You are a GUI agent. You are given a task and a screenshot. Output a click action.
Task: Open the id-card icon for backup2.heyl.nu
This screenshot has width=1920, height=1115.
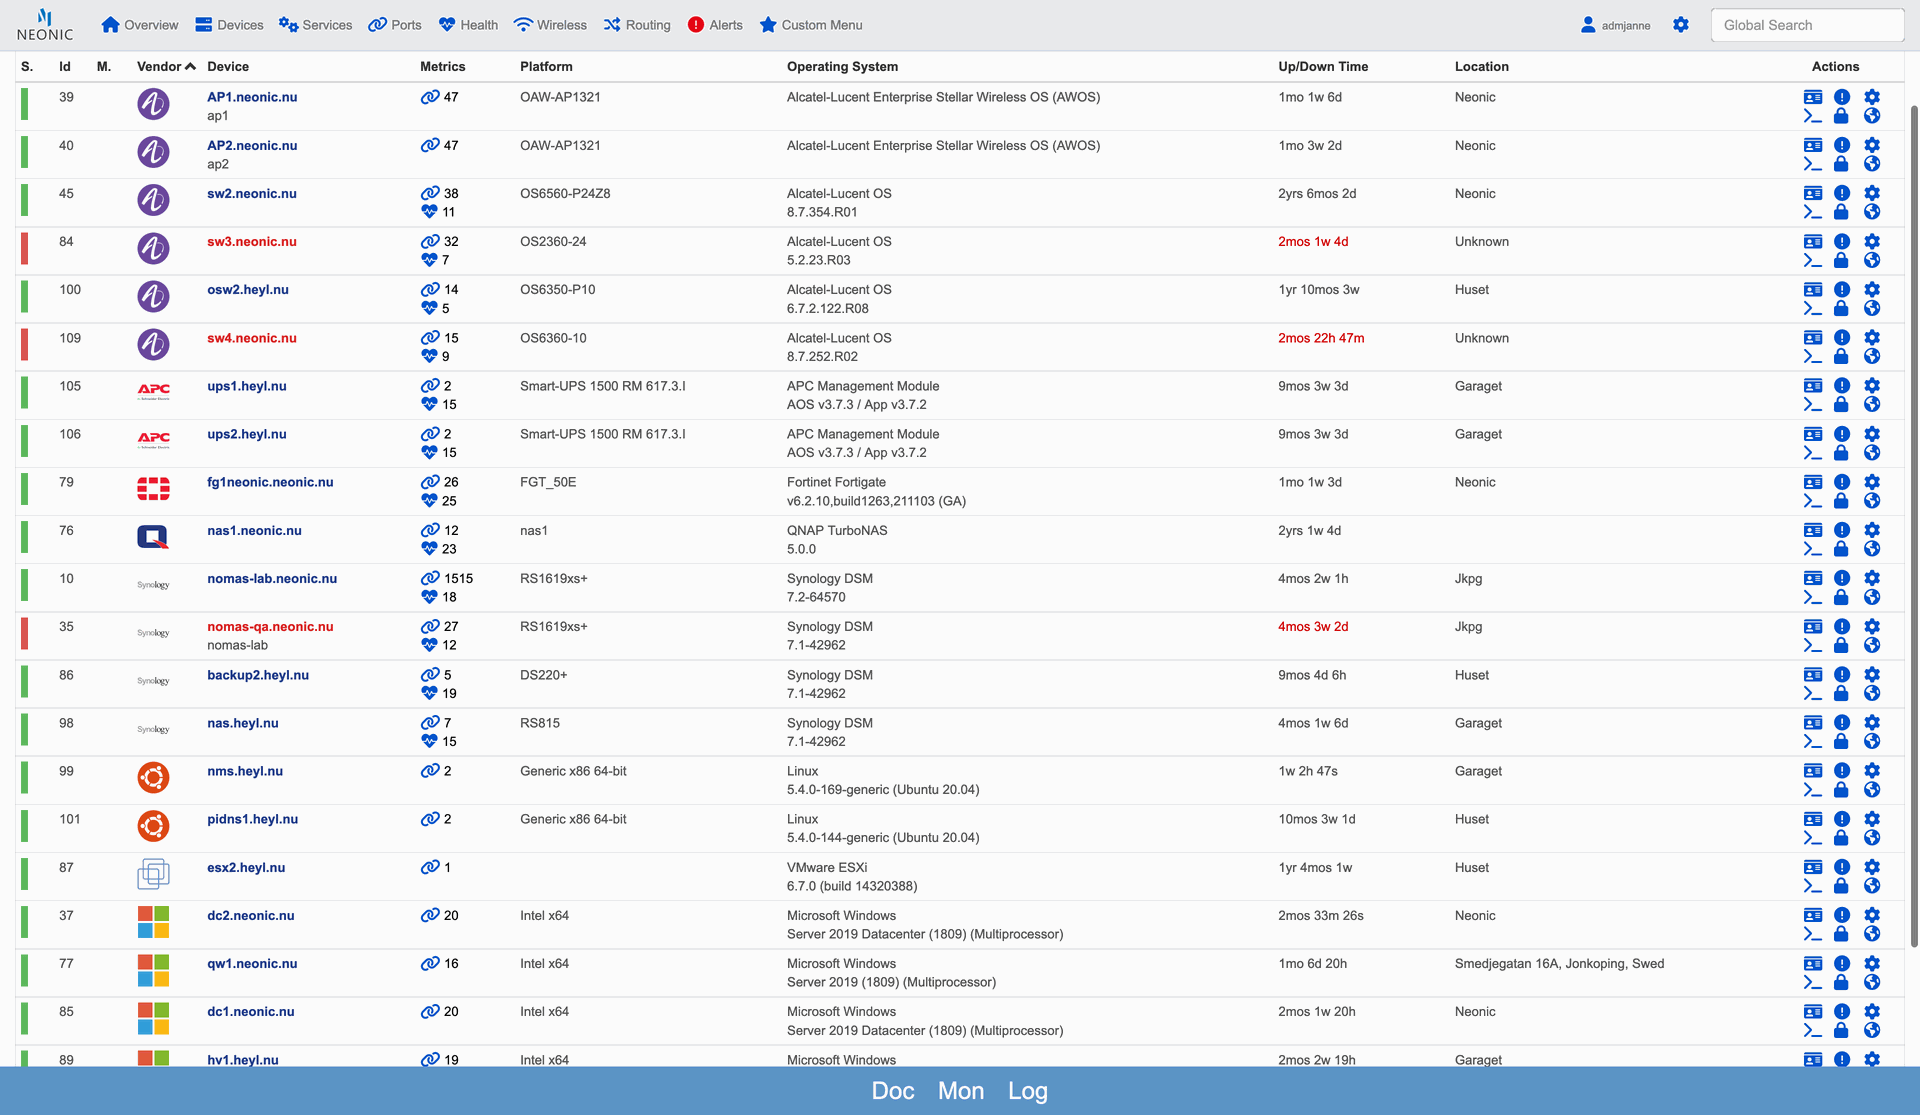pos(1812,675)
